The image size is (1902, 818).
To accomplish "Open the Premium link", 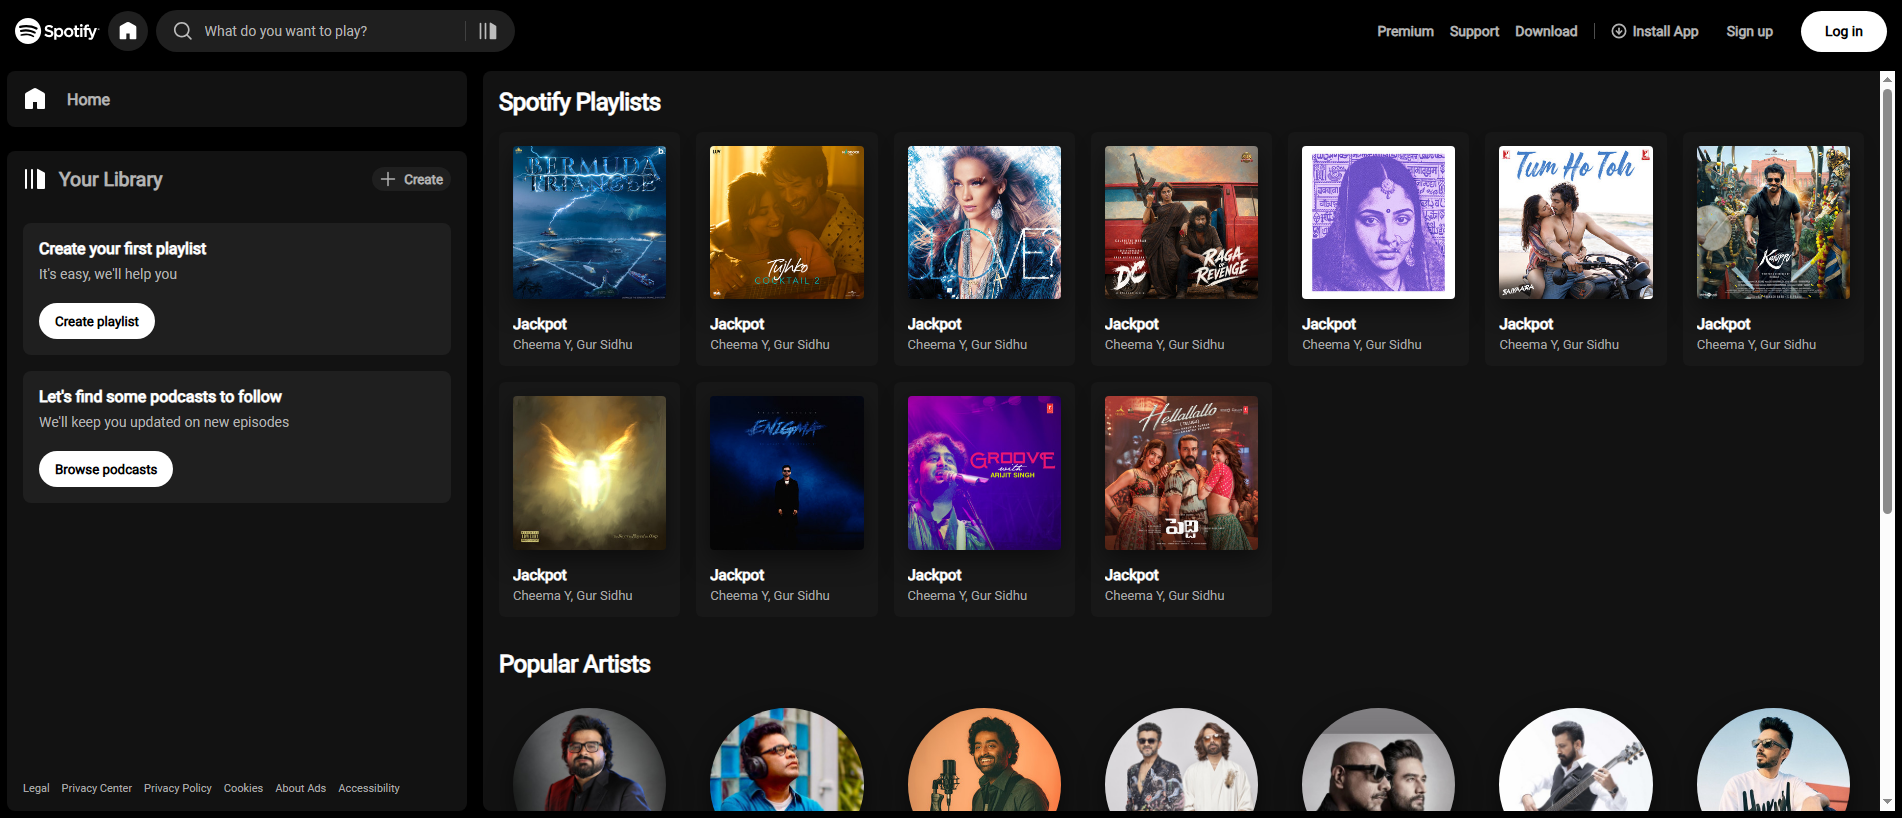I will (1405, 31).
